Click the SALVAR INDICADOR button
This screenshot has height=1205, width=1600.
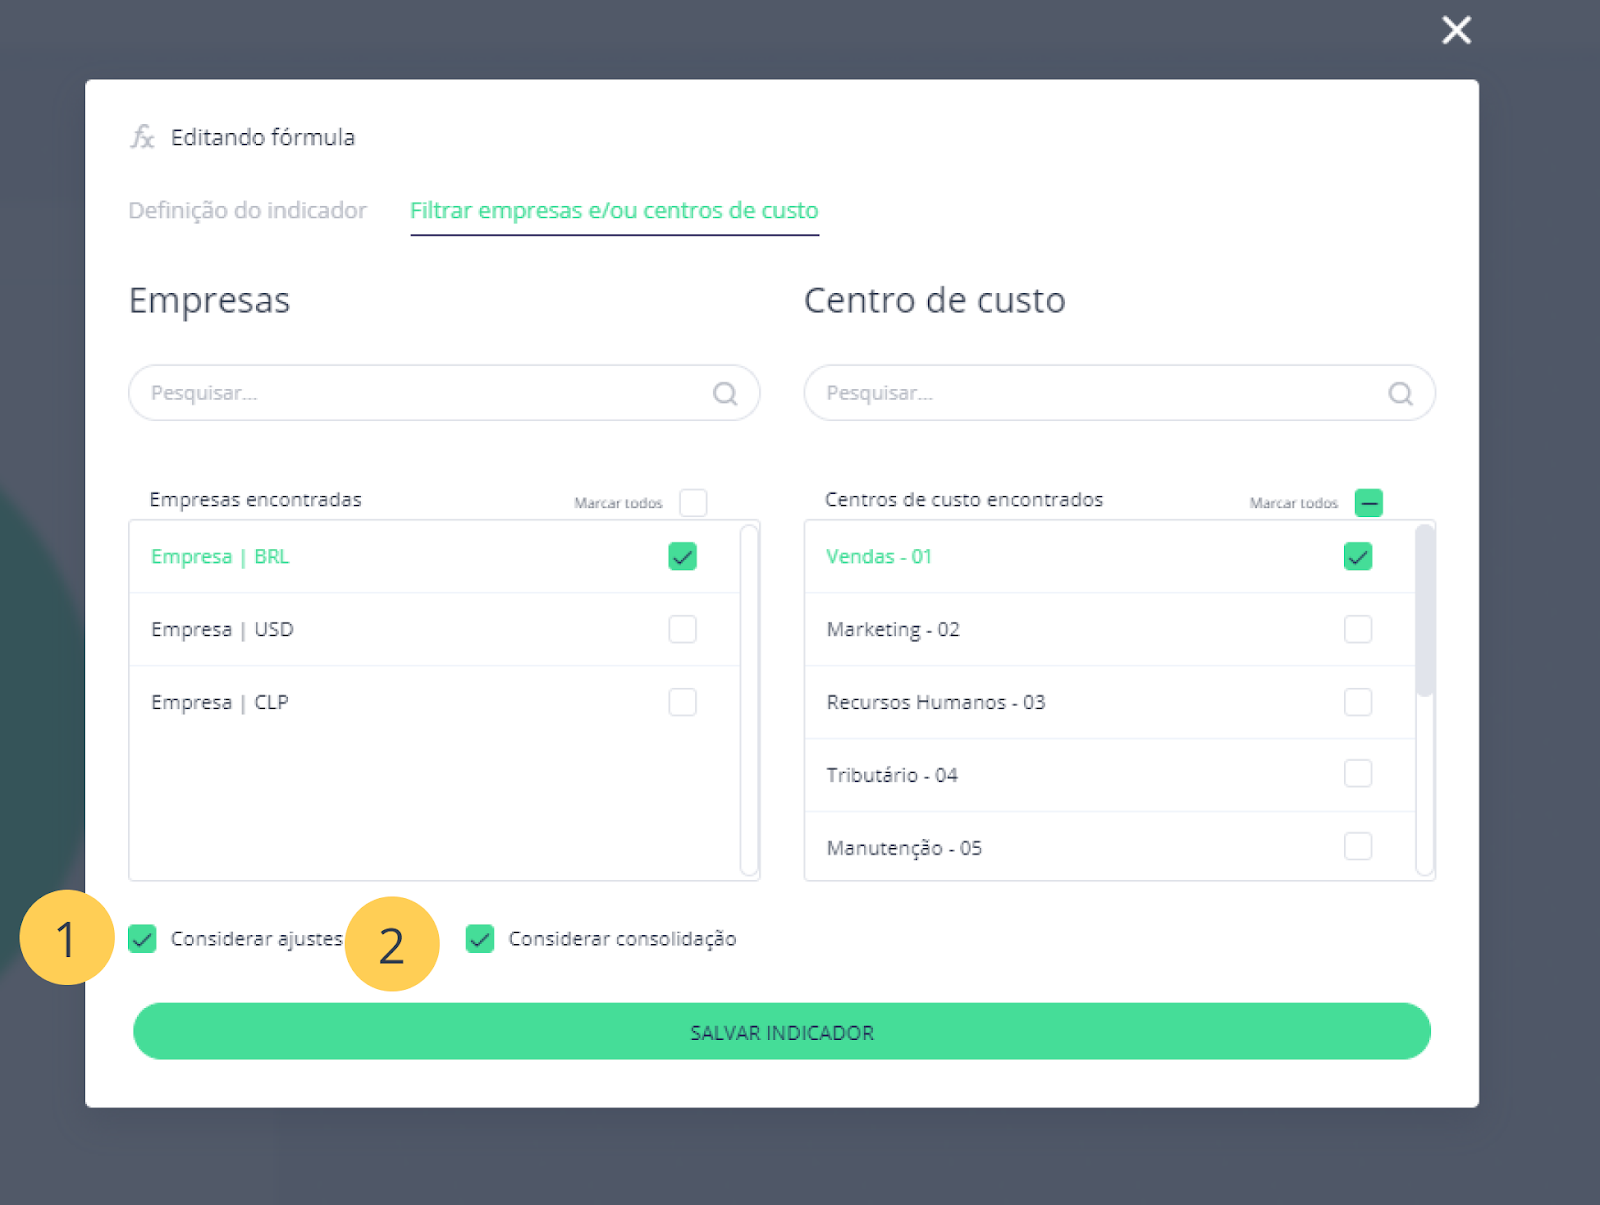tap(782, 1032)
